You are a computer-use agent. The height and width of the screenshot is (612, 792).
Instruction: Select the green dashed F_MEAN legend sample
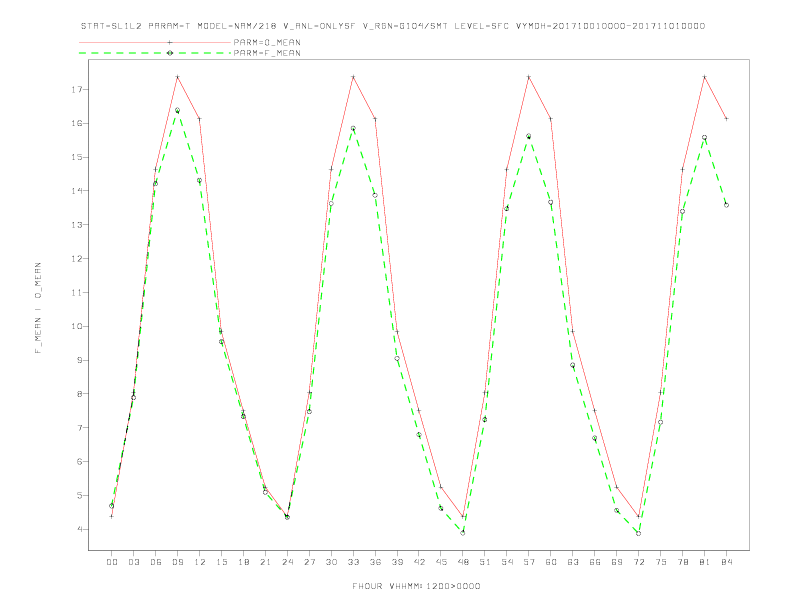click(155, 53)
